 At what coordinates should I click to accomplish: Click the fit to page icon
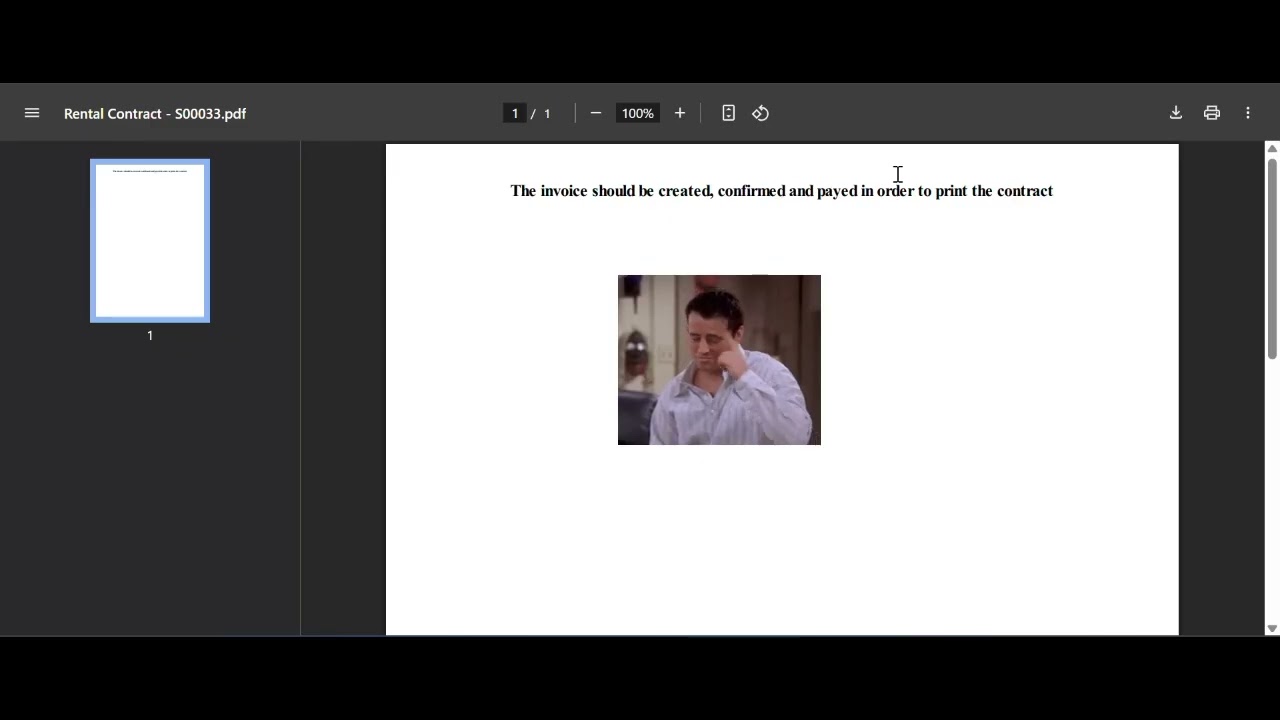pos(728,113)
